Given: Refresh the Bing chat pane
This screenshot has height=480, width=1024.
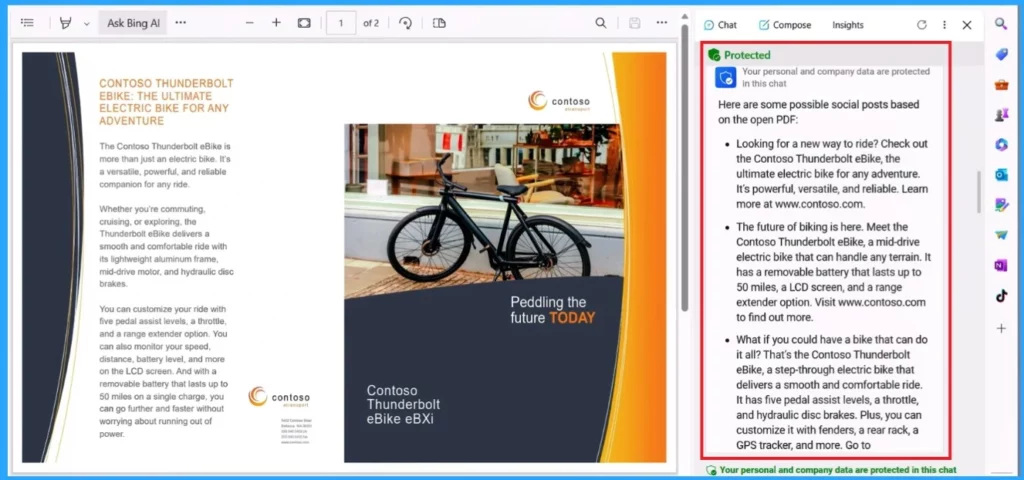Looking at the screenshot, I should 921,25.
